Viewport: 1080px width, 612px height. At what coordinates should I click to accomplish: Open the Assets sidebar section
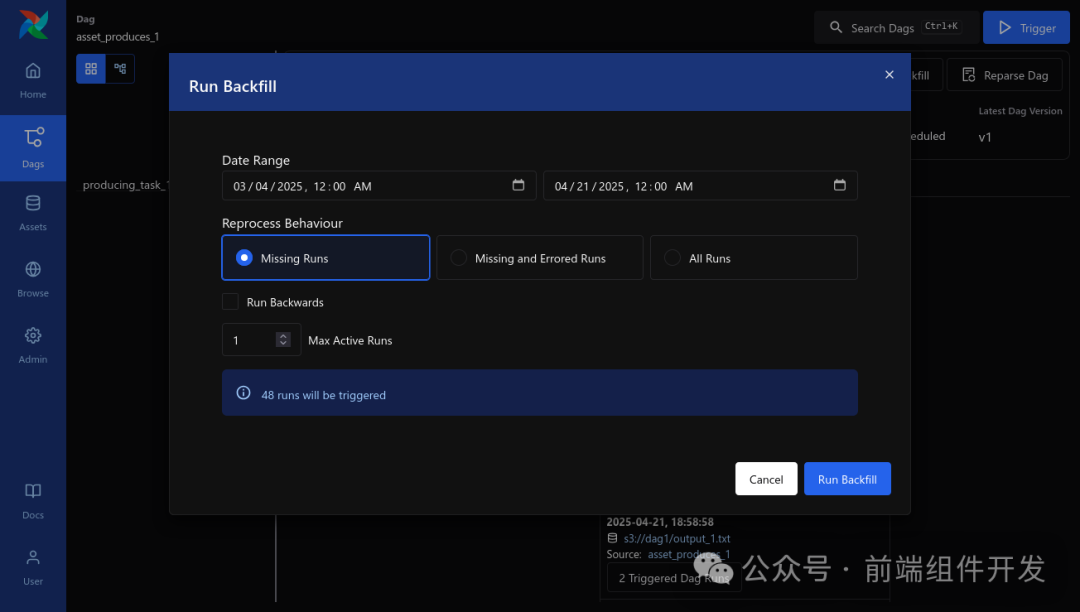[33, 213]
